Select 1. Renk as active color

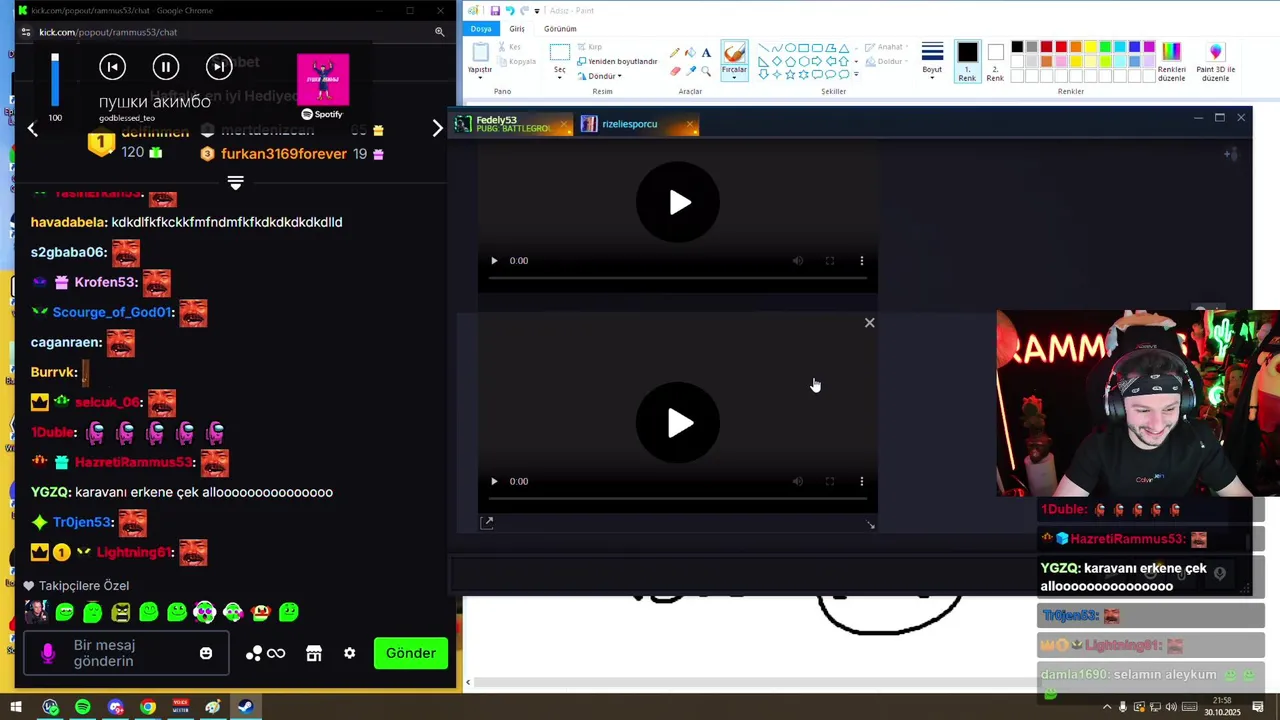pos(967,61)
